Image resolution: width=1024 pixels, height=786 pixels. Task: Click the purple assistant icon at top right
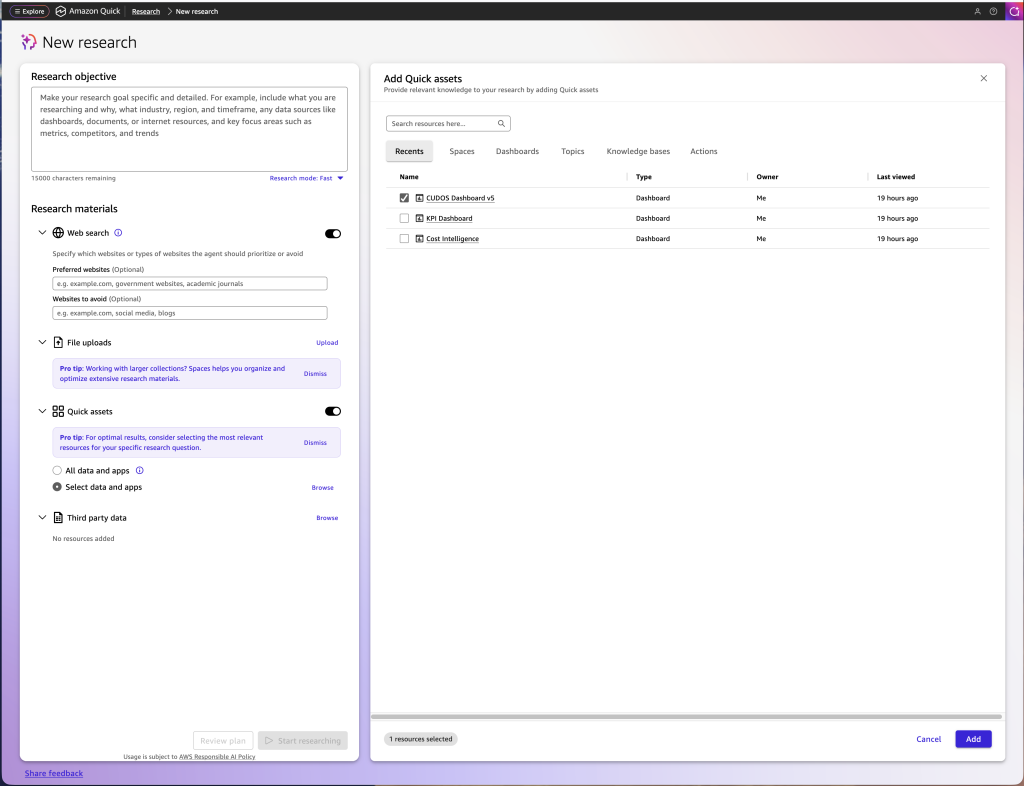[x=1014, y=11]
